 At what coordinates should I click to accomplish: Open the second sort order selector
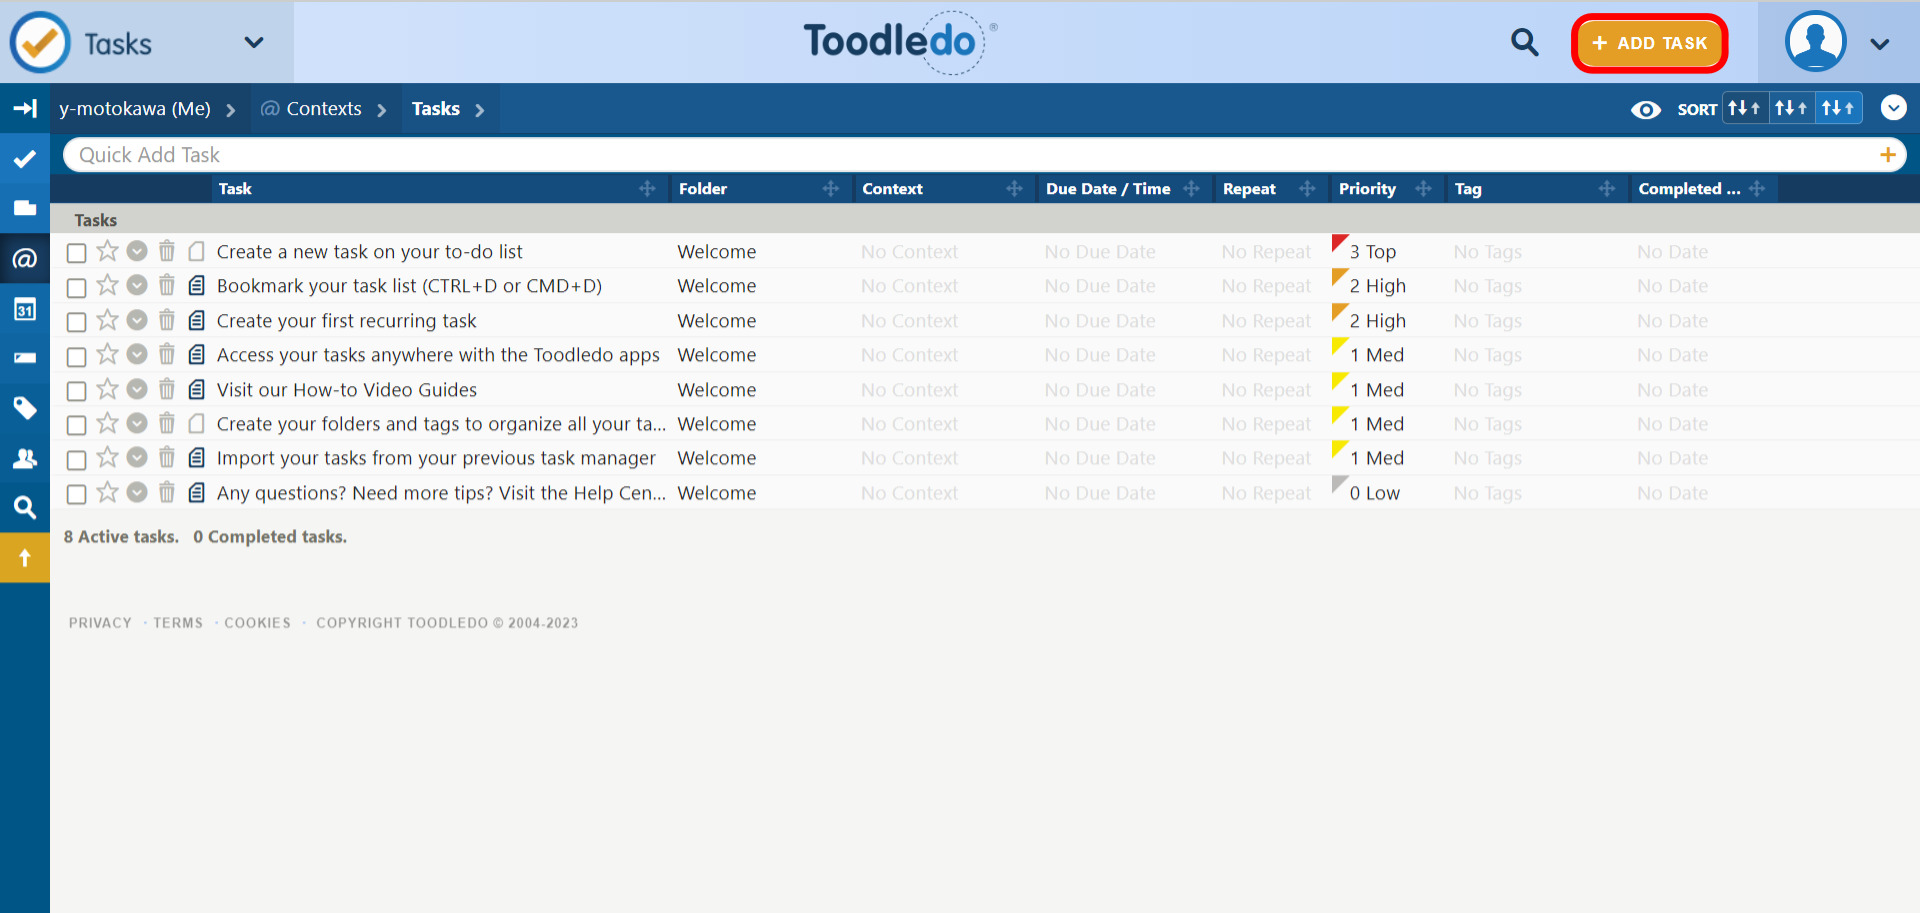tap(1791, 108)
